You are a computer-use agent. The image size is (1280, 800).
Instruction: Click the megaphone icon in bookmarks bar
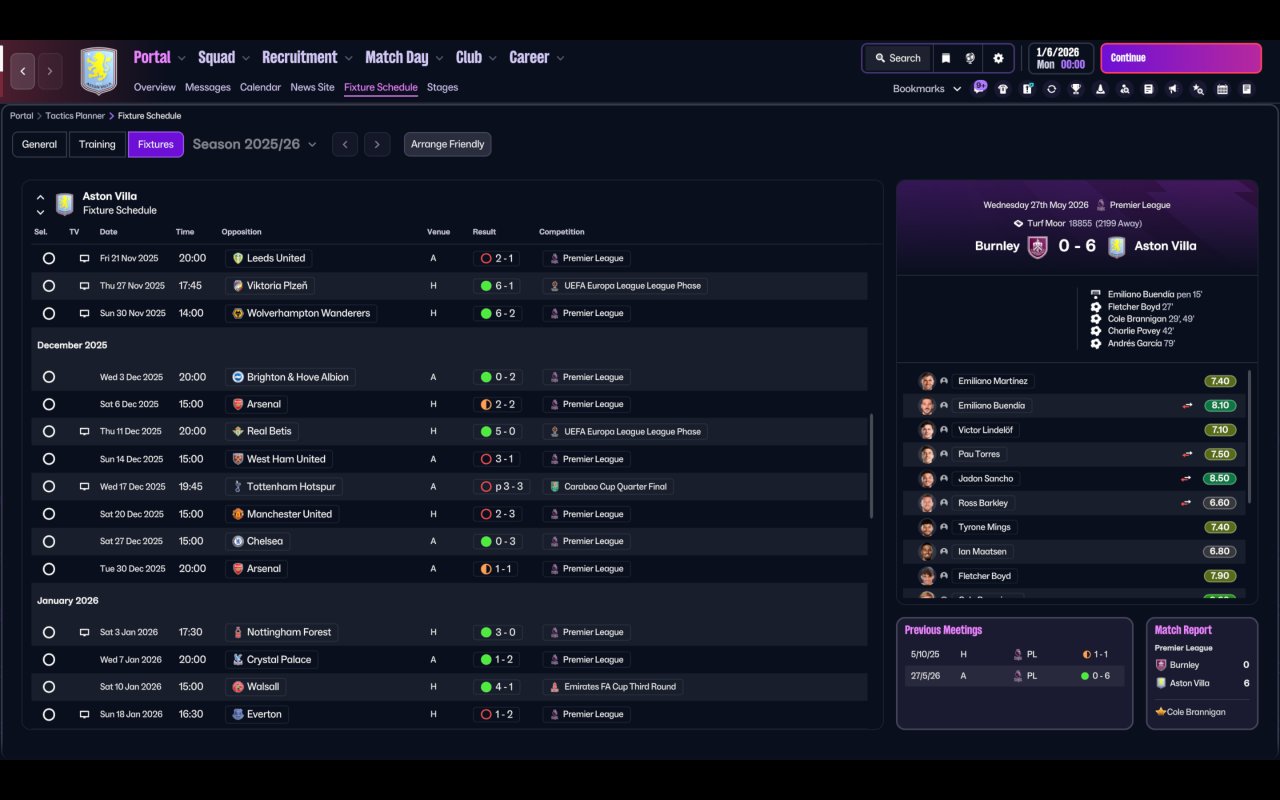(x=1173, y=89)
